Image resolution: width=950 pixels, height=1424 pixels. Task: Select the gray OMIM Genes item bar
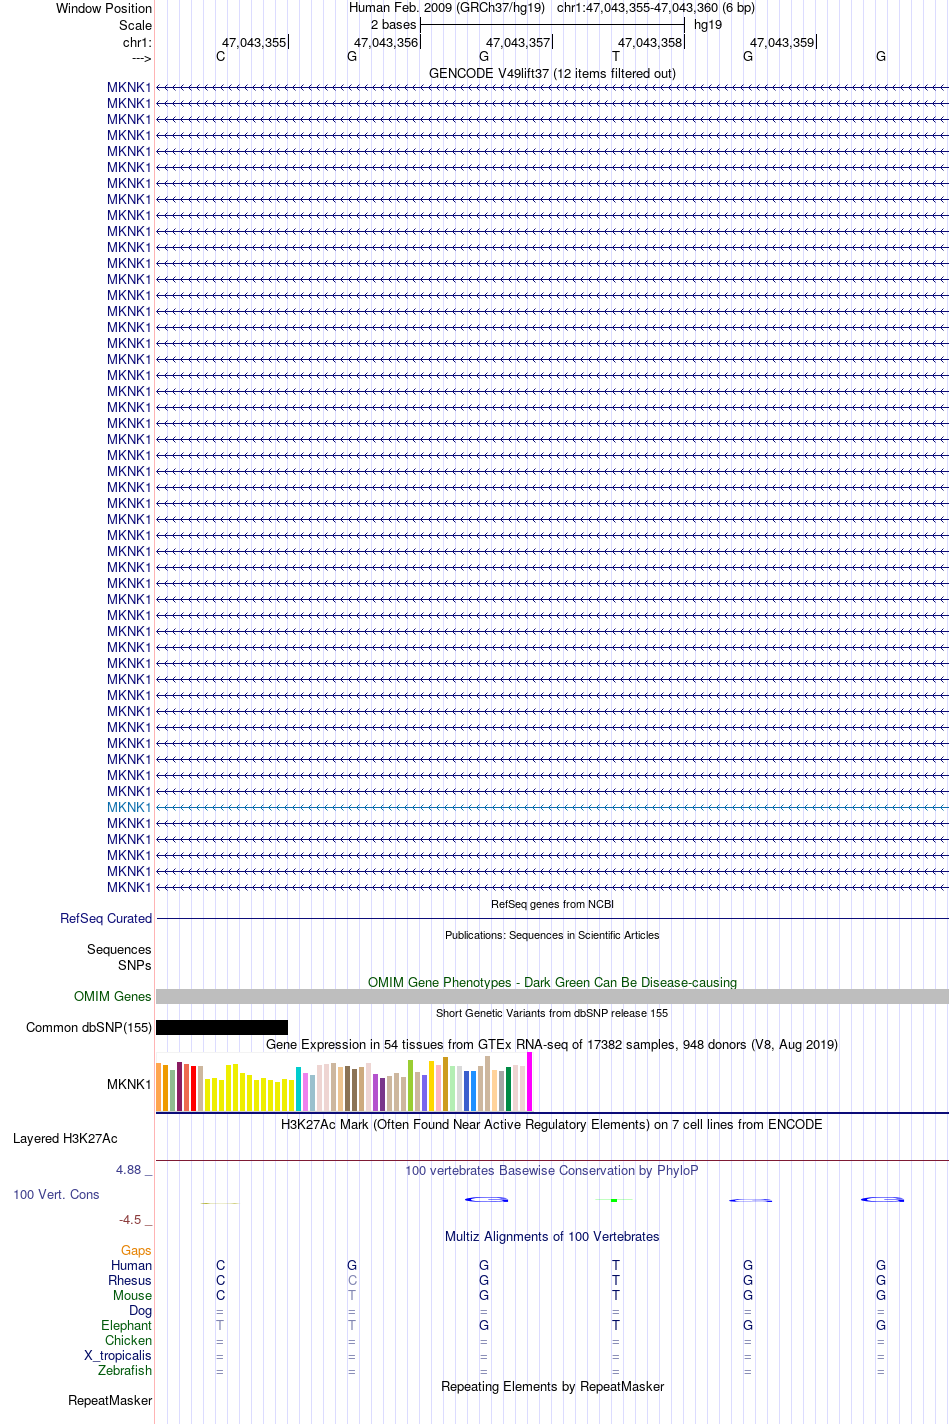552,996
